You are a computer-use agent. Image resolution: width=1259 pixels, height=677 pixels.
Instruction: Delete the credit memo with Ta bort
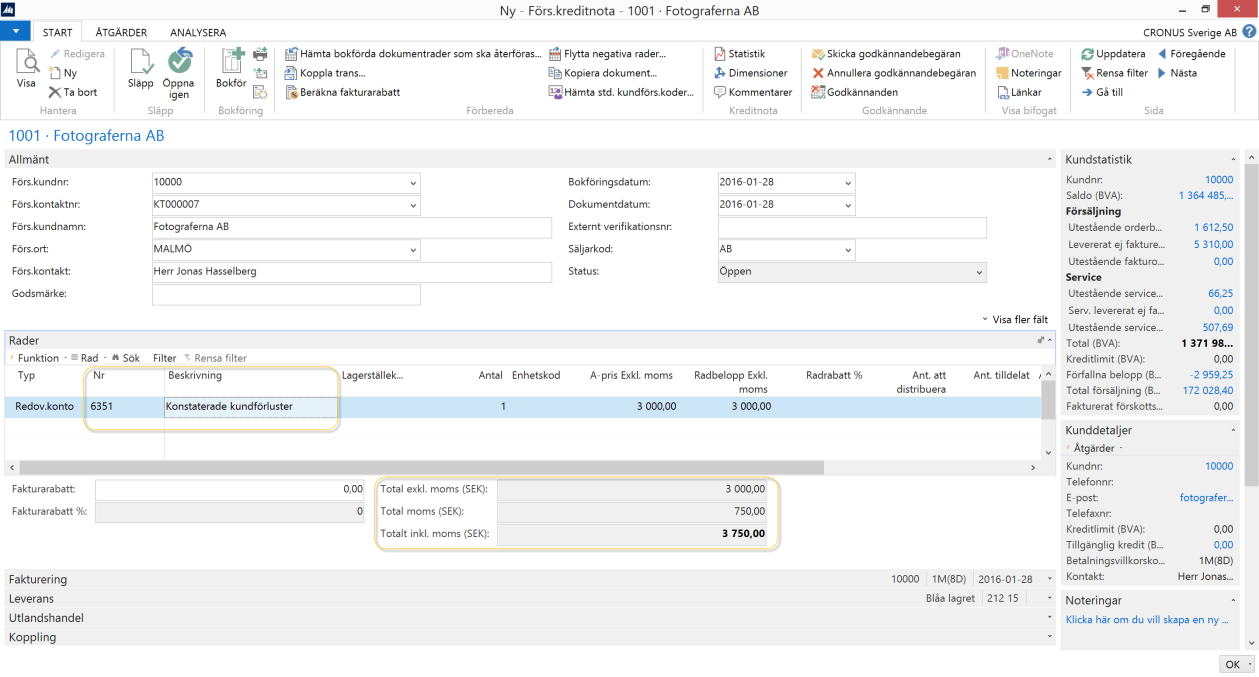point(73,92)
